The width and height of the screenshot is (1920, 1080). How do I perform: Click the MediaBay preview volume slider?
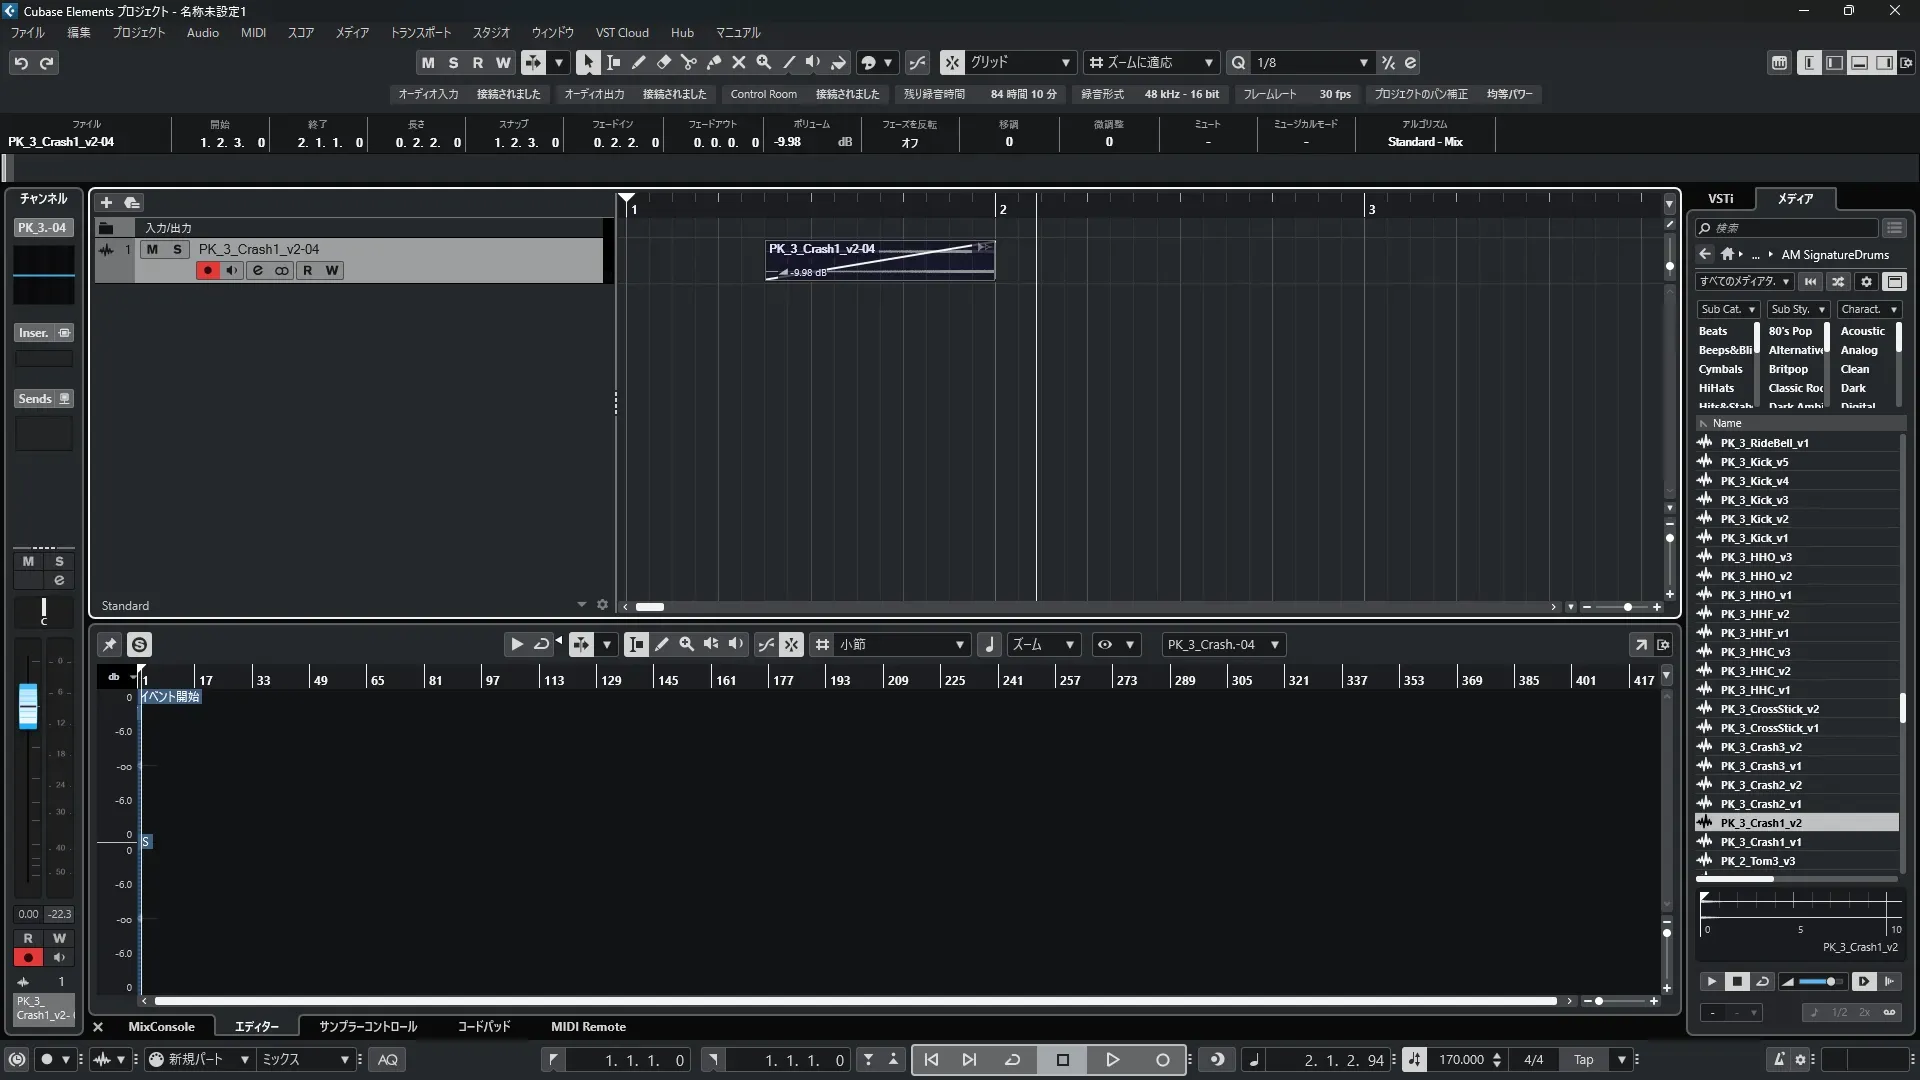click(x=1821, y=982)
